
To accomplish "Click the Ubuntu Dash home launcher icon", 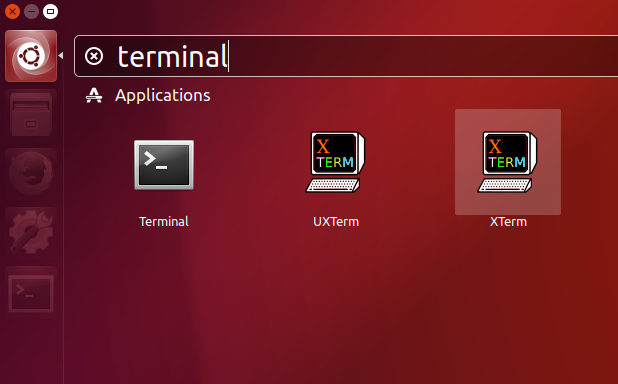I will click(31, 56).
